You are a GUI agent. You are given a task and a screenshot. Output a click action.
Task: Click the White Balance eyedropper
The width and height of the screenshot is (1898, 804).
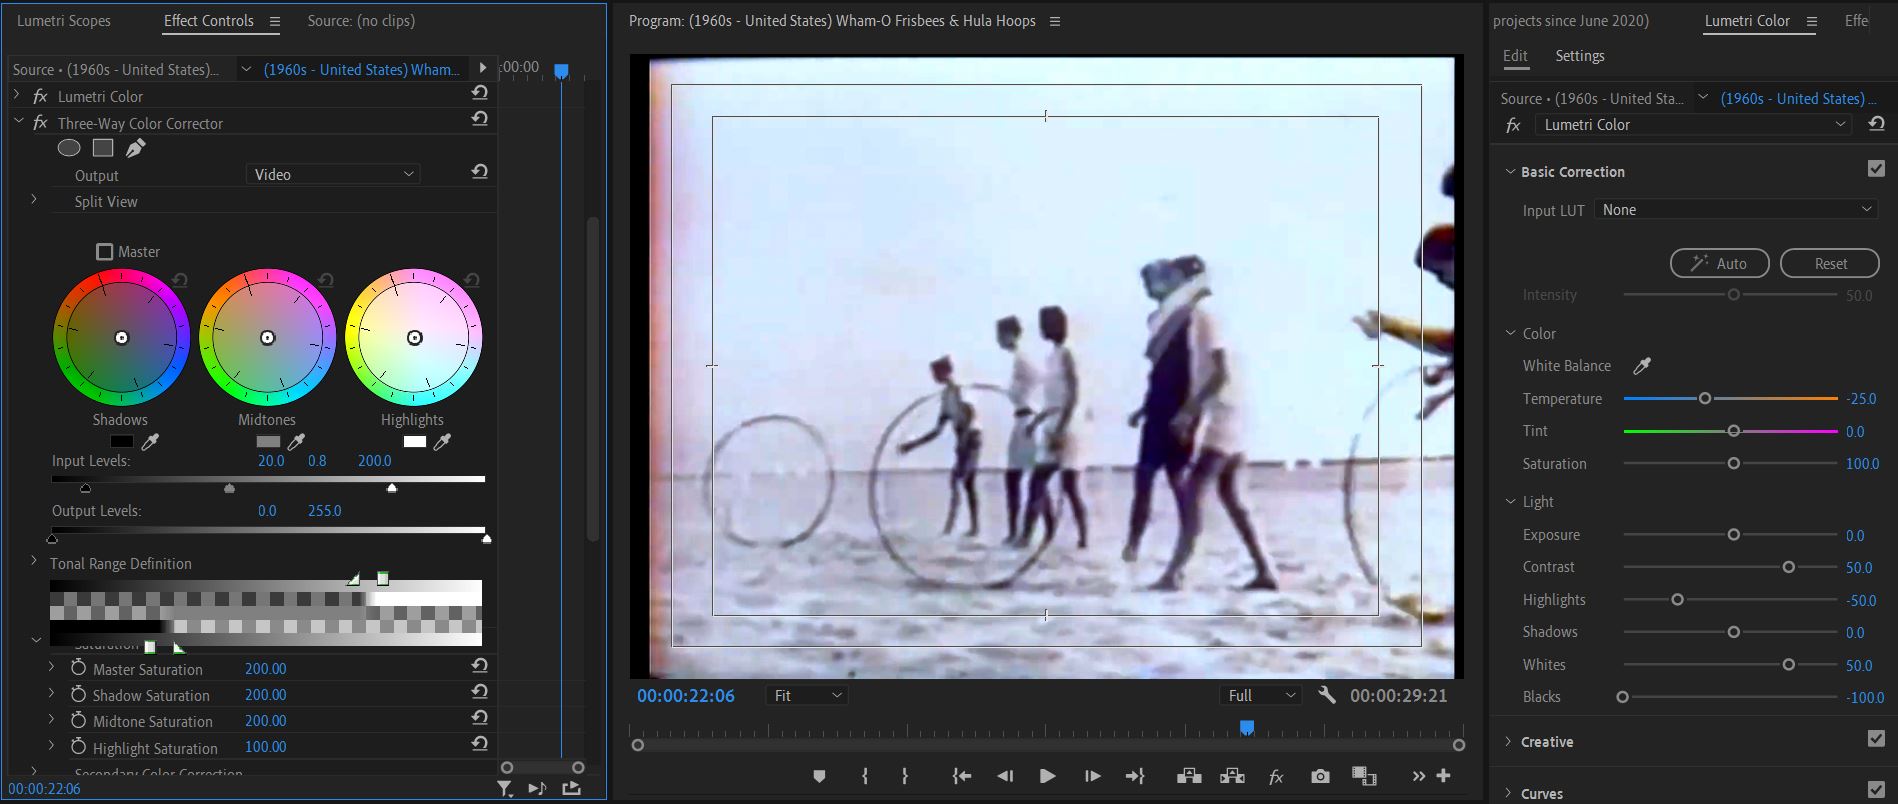1642,366
